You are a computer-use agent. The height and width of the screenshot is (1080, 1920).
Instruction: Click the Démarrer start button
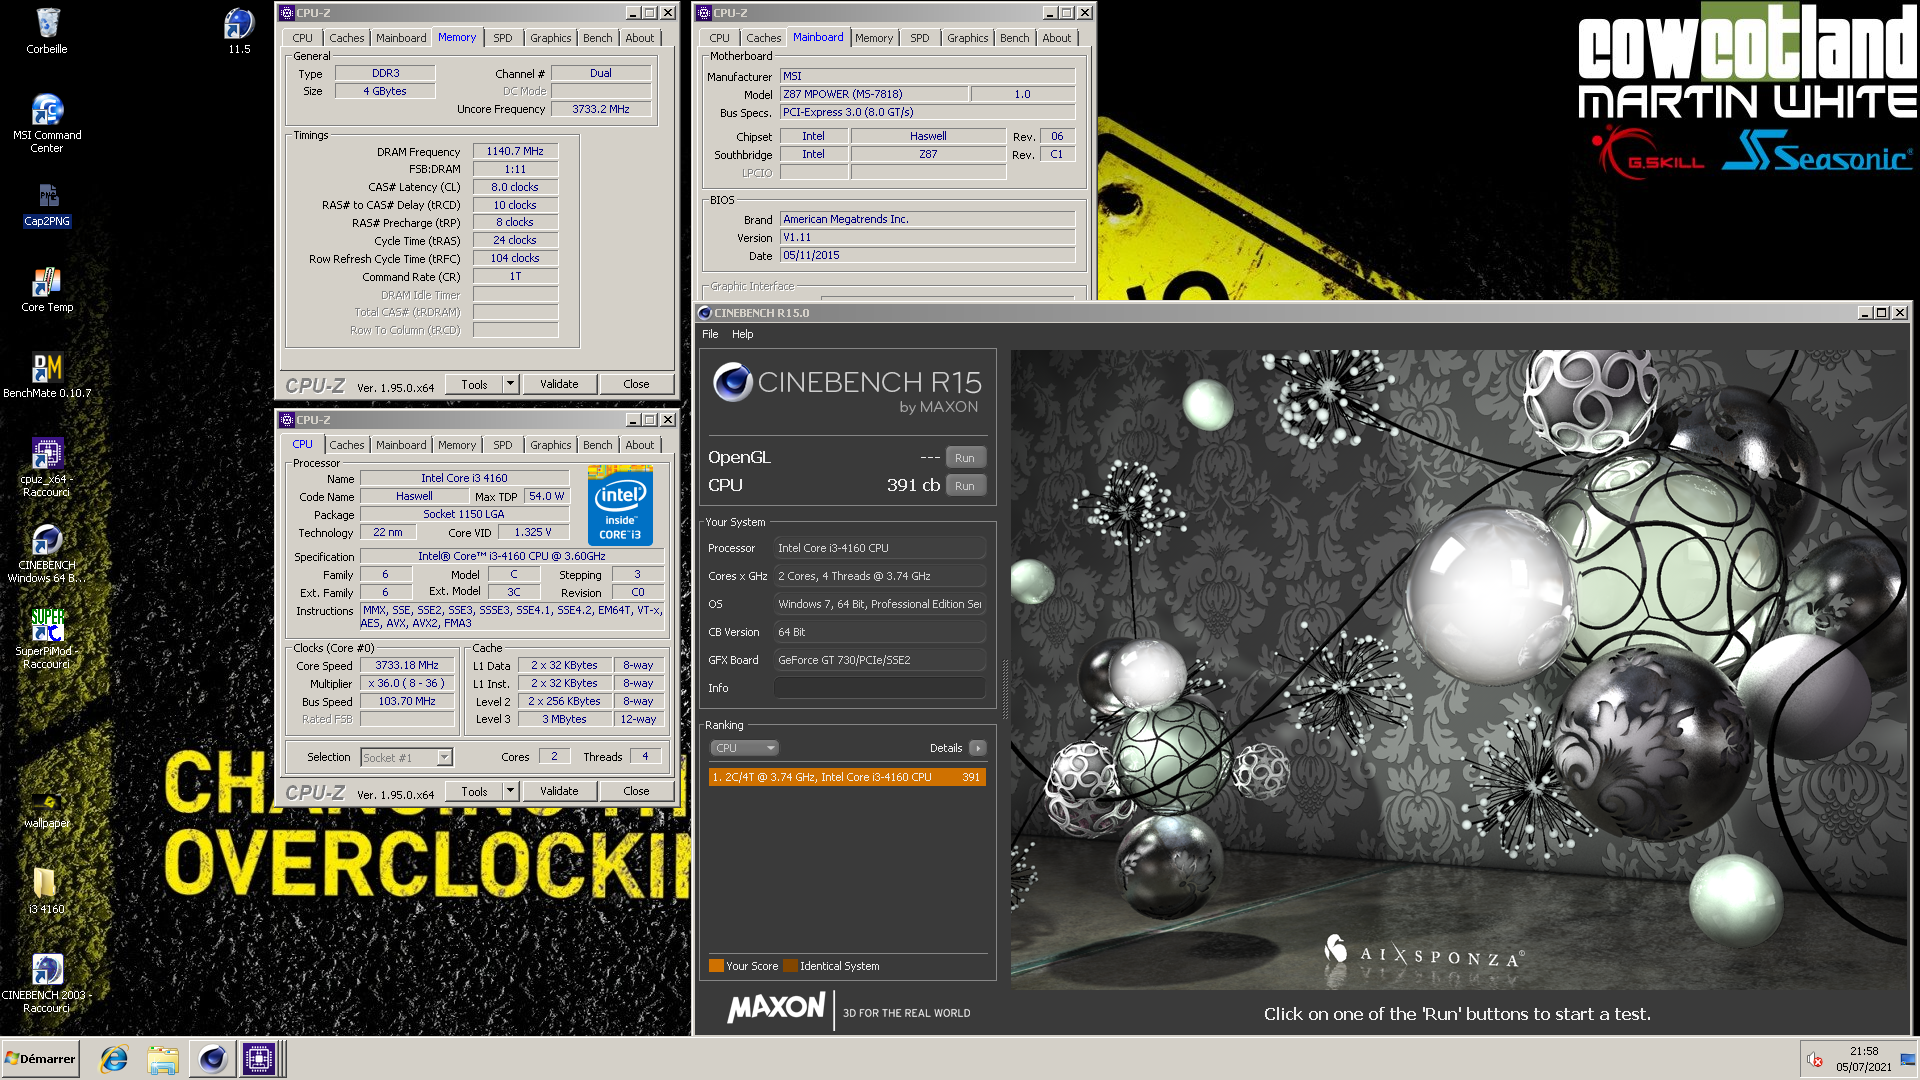40,1059
